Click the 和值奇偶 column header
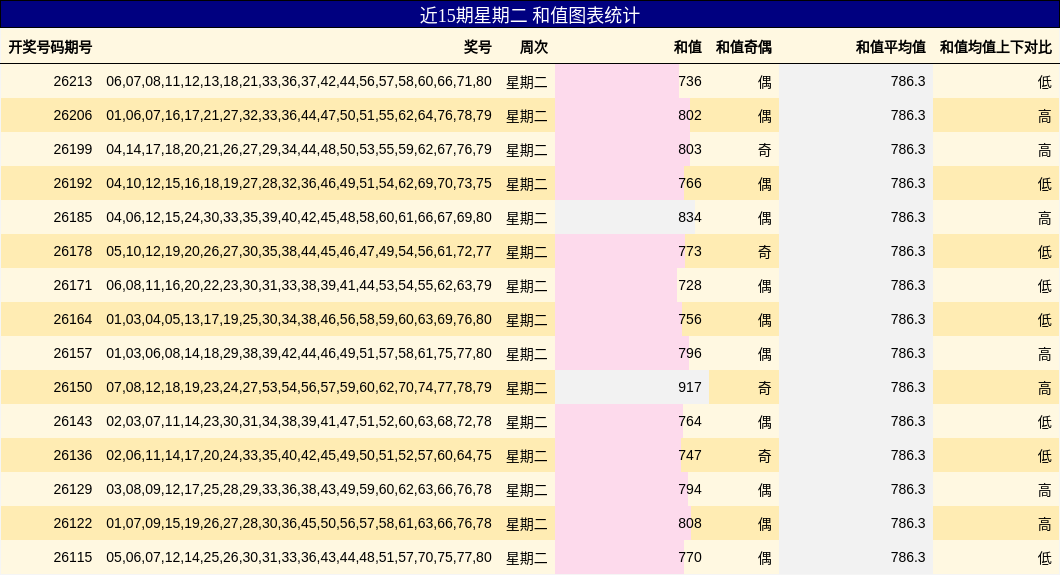 744,47
